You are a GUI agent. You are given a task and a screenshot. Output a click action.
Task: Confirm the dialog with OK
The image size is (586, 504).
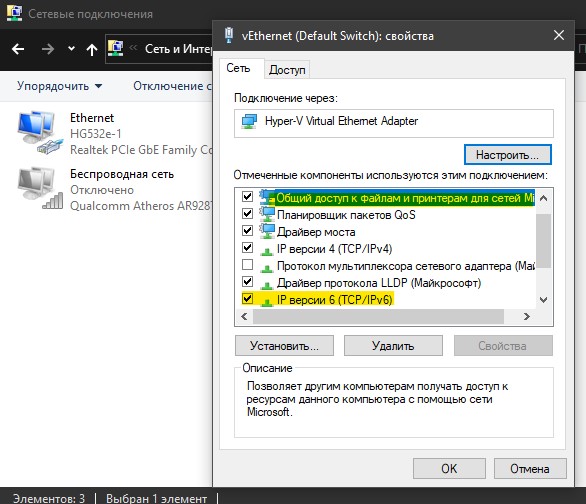point(449,469)
